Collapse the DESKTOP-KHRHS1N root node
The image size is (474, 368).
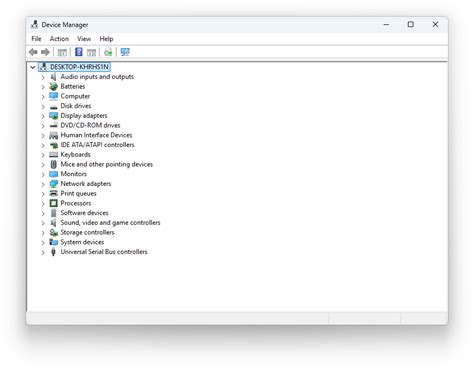click(x=33, y=67)
